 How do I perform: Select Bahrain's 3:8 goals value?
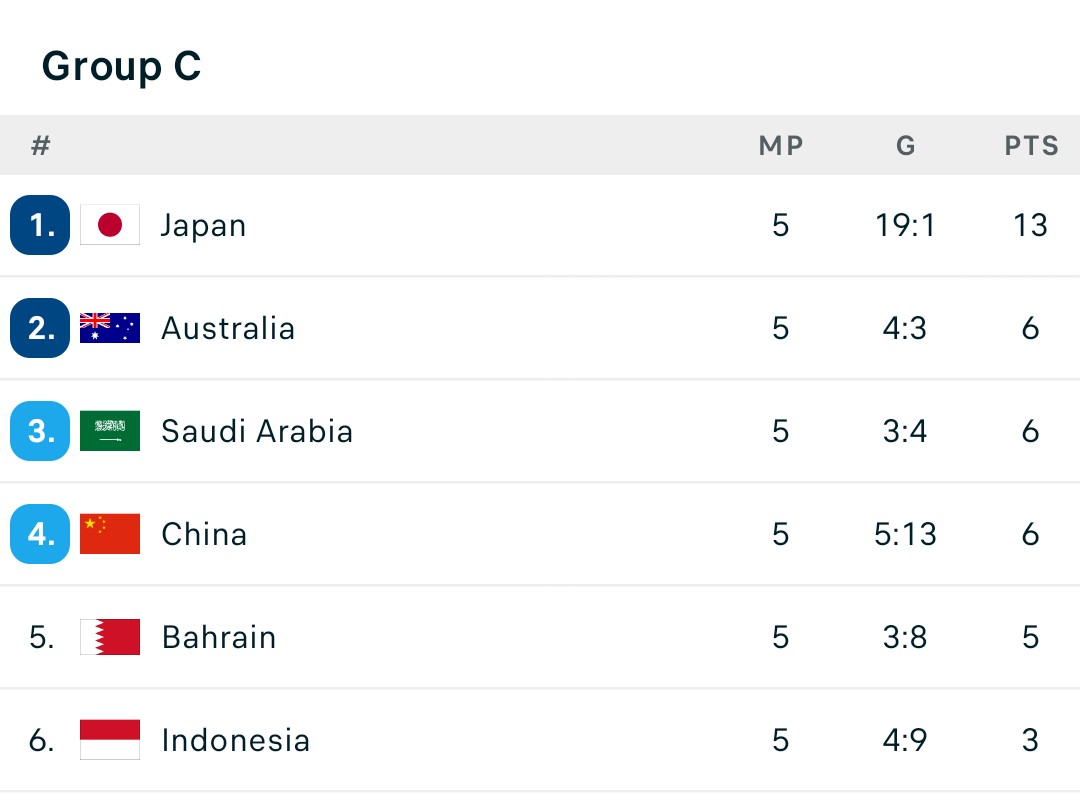(905, 637)
